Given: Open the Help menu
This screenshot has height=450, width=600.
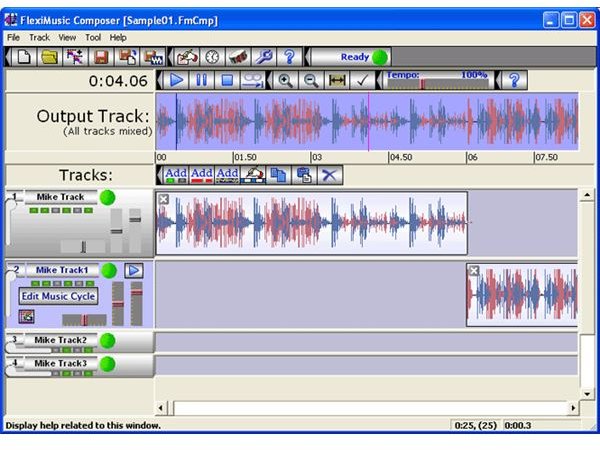Looking at the screenshot, I should point(118,38).
